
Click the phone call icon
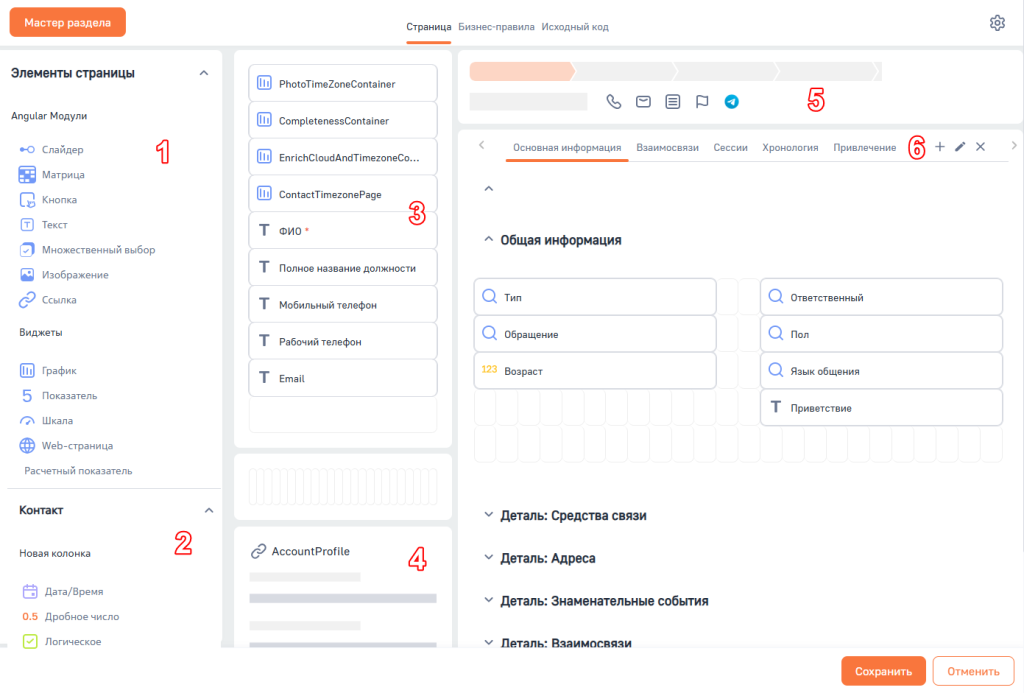tap(614, 101)
